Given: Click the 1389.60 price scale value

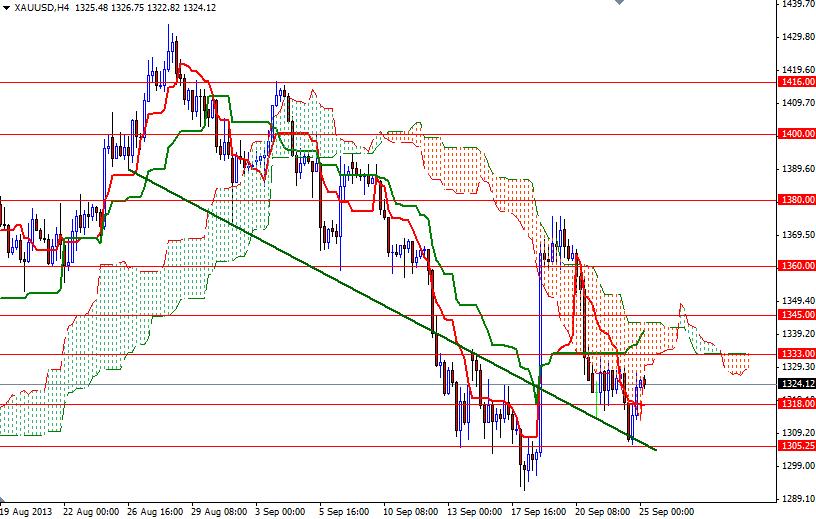Looking at the screenshot, I should point(798,169).
